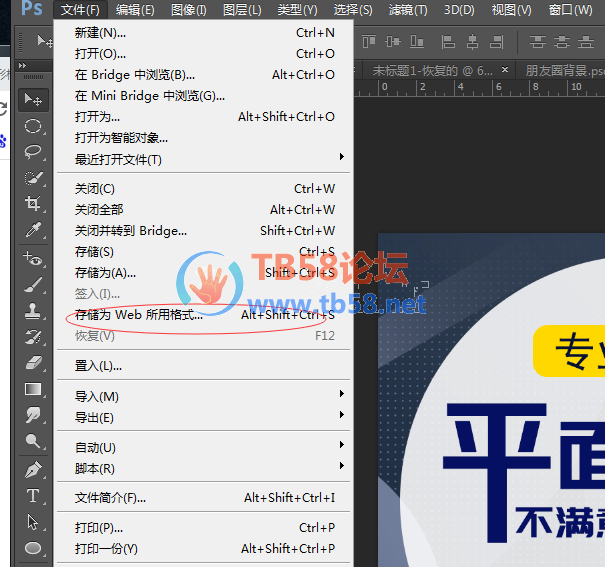Select the Gradient tool
This screenshot has width=605, height=567.
point(33,389)
